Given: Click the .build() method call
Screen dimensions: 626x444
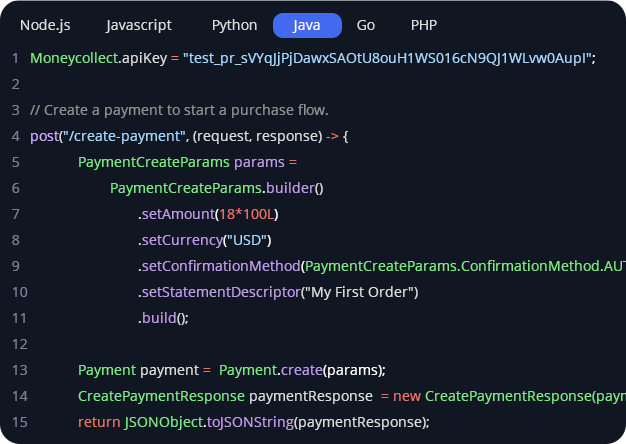Looking at the screenshot, I should click(x=163, y=318).
